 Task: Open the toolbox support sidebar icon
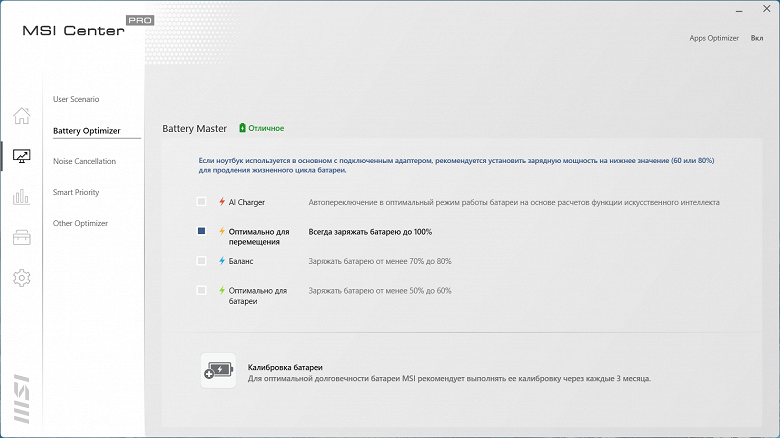(21, 237)
